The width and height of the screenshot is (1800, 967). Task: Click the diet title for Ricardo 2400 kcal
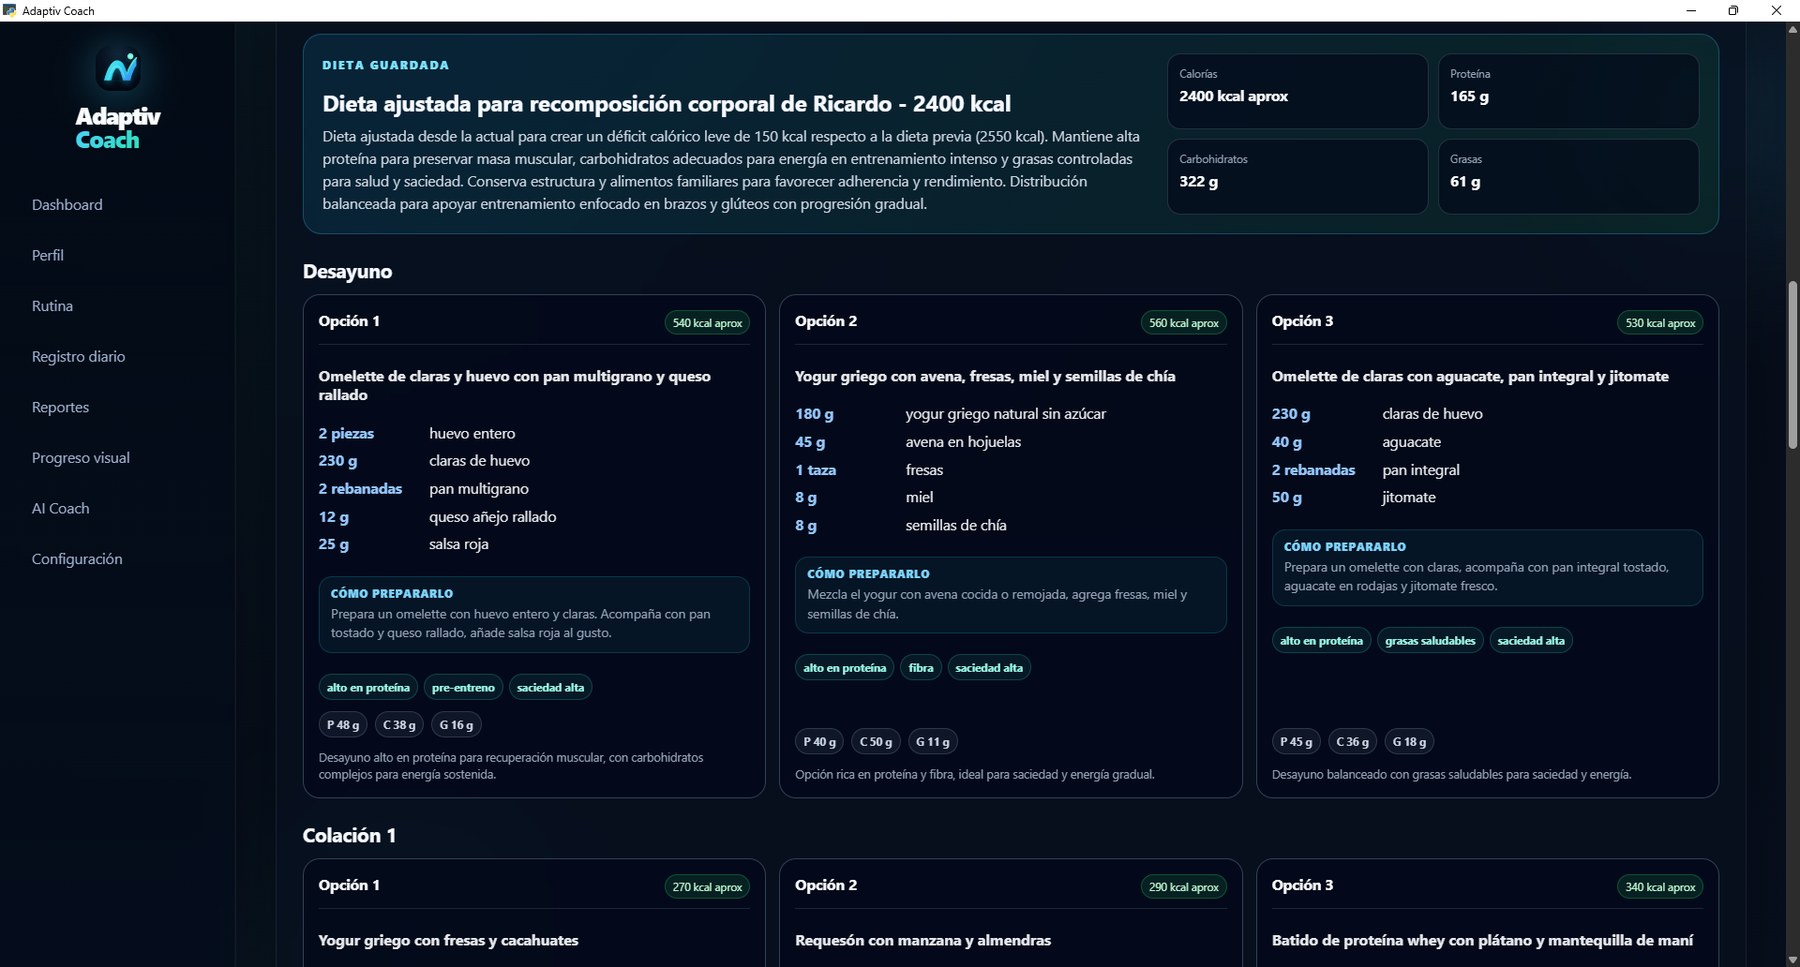[666, 104]
